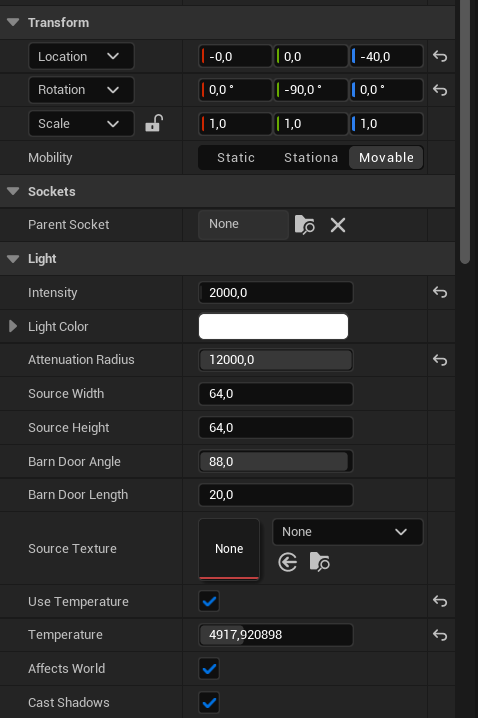Disable the Cast Shadows checkbox
Viewport: 478px width, 718px height.
[x=209, y=702]
